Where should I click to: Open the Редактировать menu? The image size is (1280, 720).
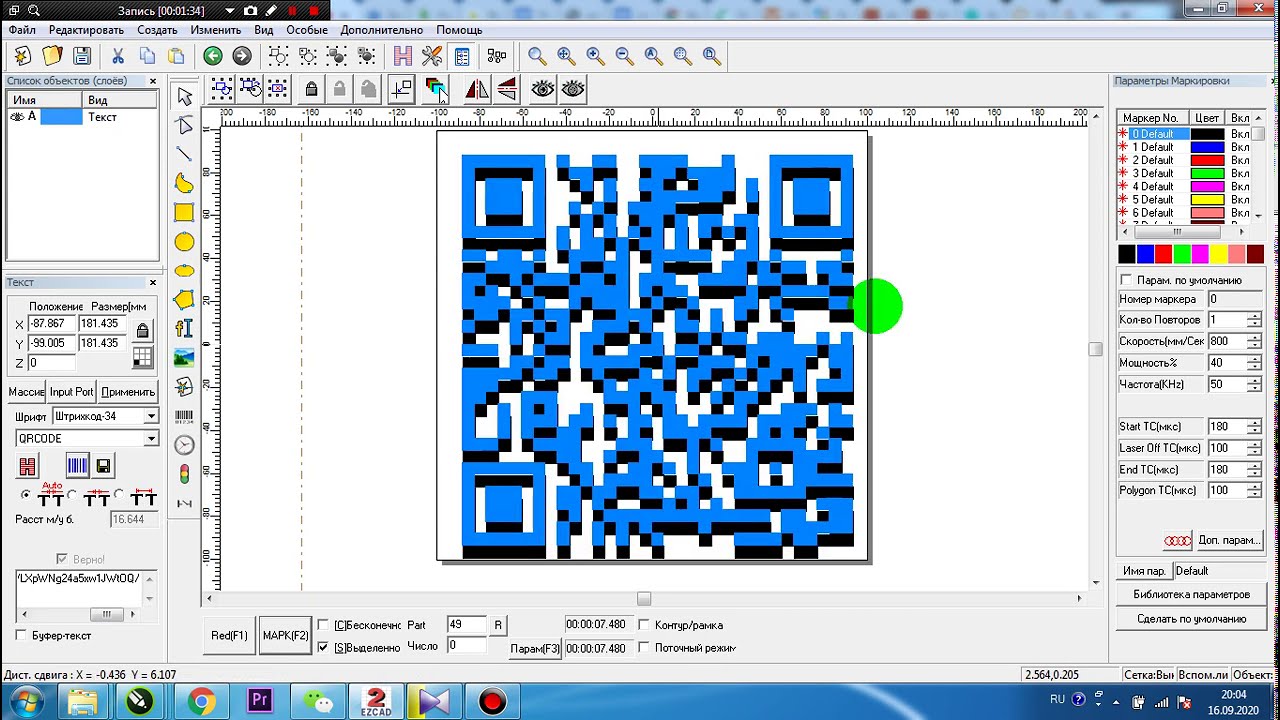click(x=86, y=30)
